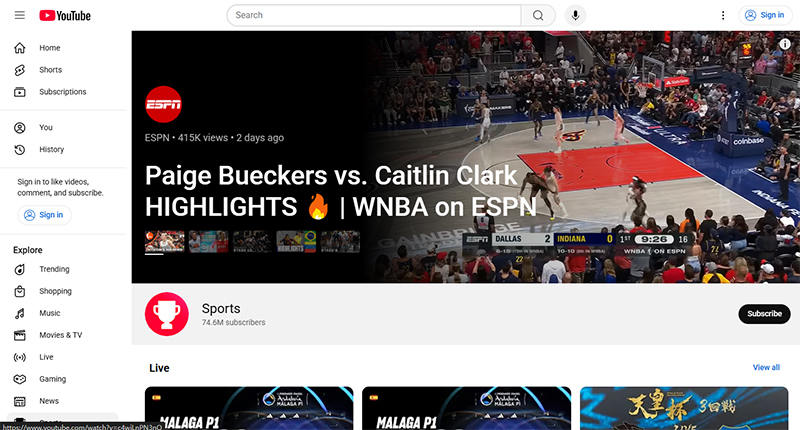
Task: Click the Shorts icon
Action: (x=19, y=70)
